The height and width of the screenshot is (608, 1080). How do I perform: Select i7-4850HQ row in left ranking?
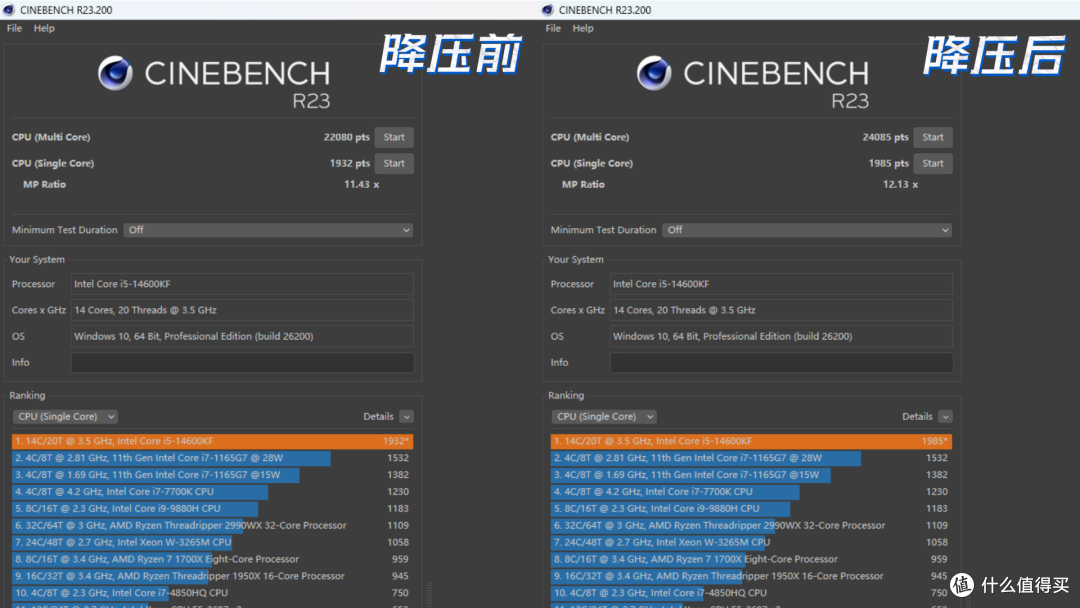point(212,593)
